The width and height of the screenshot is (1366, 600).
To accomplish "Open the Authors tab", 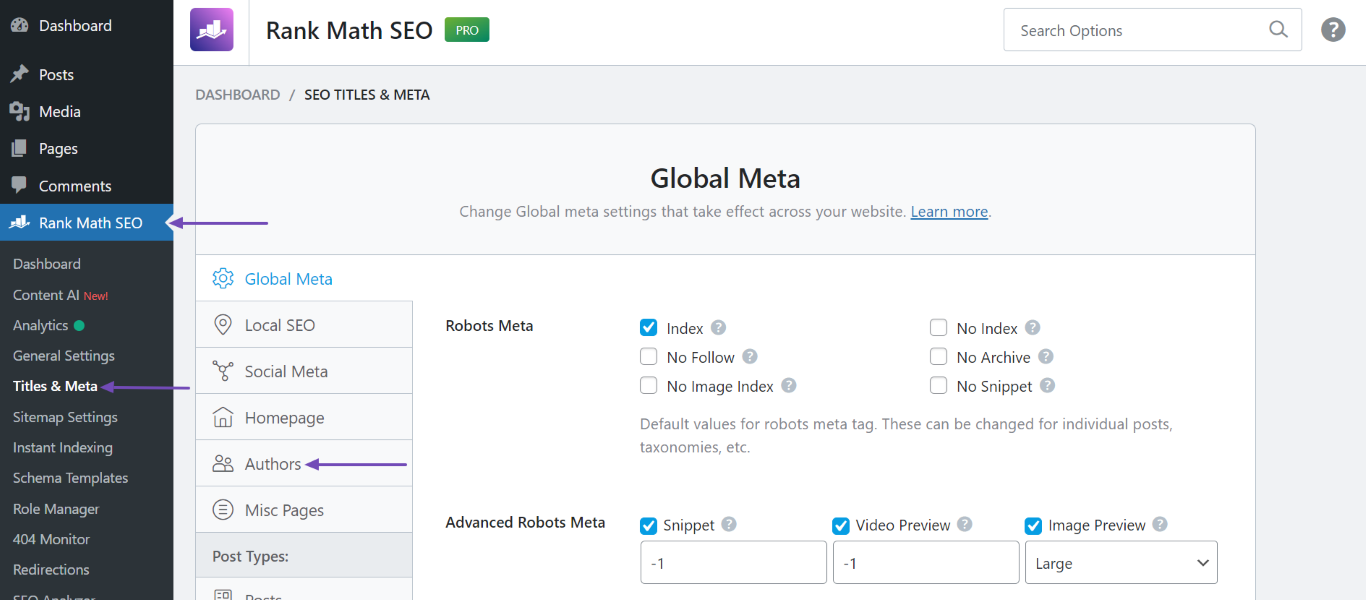I will tap(304, 464).
